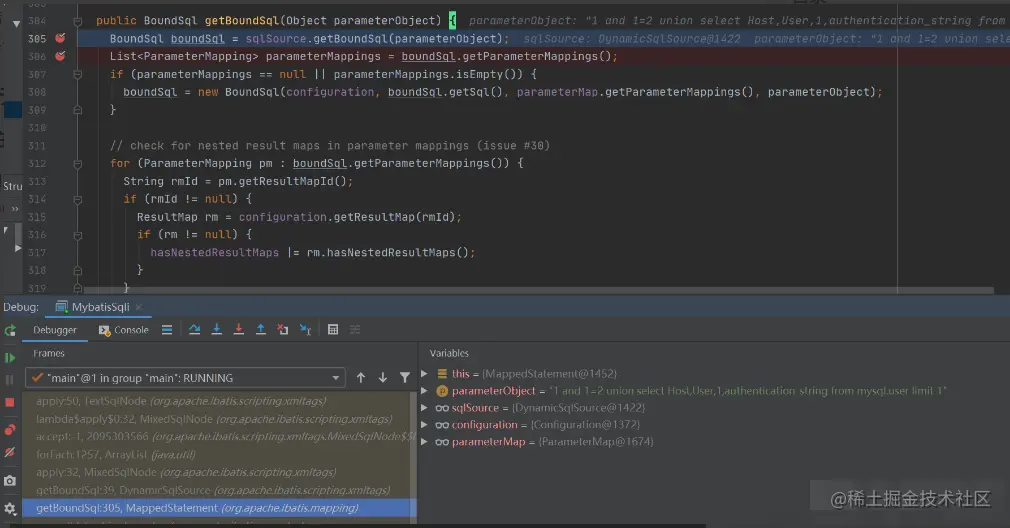Click the red Force Step Into icon
Viewport: 1010px width, 528px height.
pyautogui.click(x=238, y=330)
